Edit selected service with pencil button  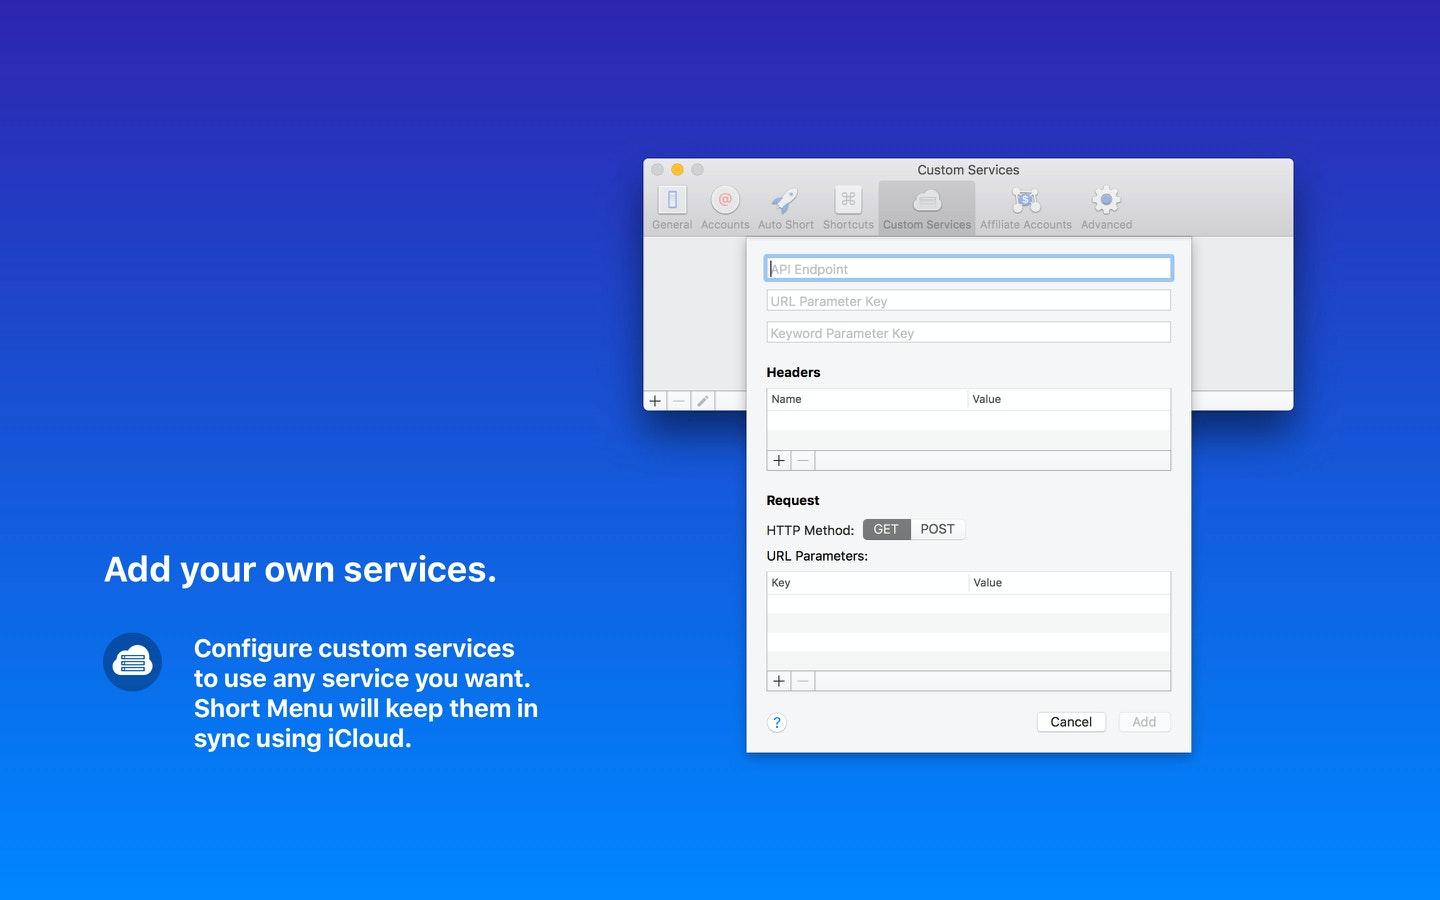tap(703, 401)
